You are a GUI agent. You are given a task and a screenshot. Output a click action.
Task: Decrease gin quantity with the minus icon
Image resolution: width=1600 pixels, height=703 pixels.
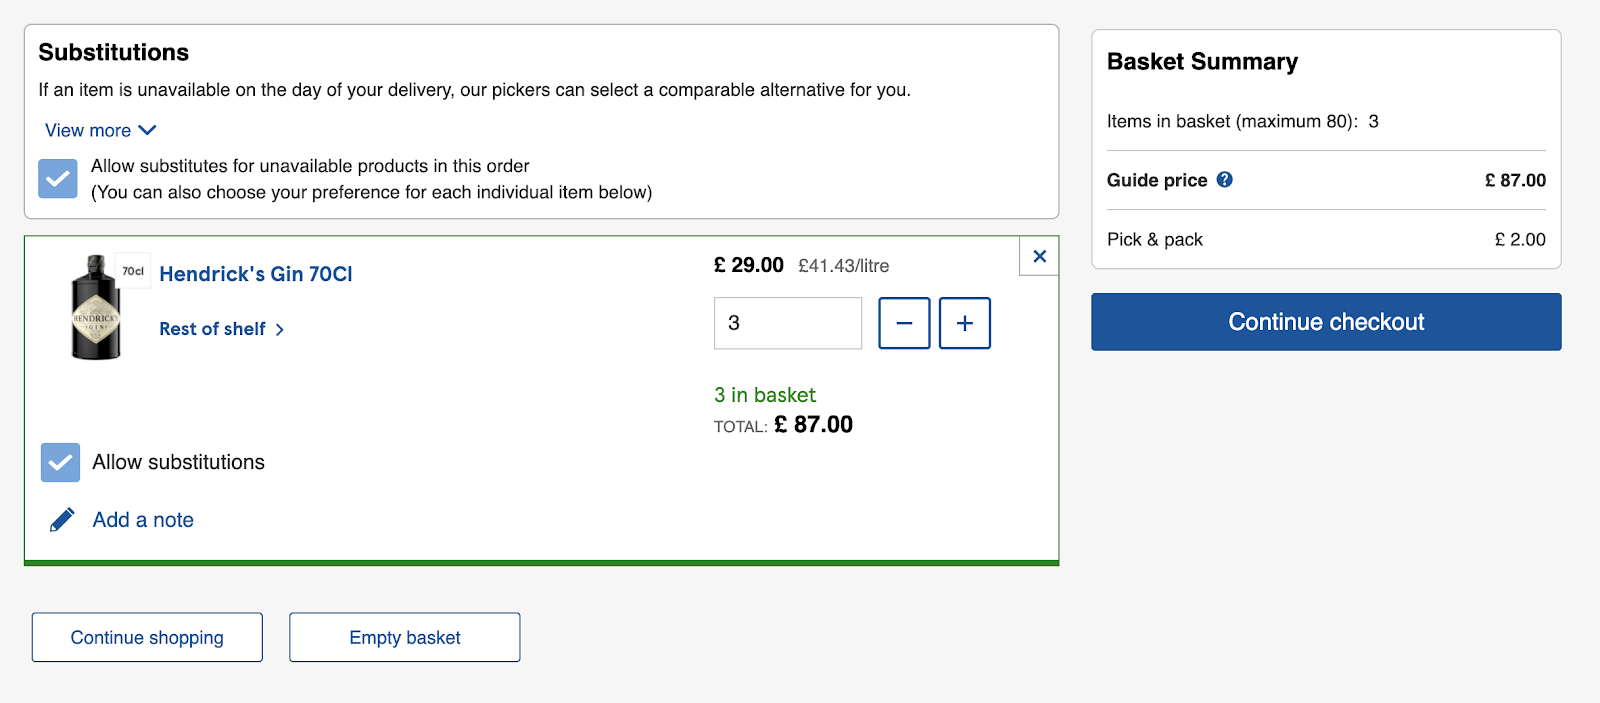[903, 323]
